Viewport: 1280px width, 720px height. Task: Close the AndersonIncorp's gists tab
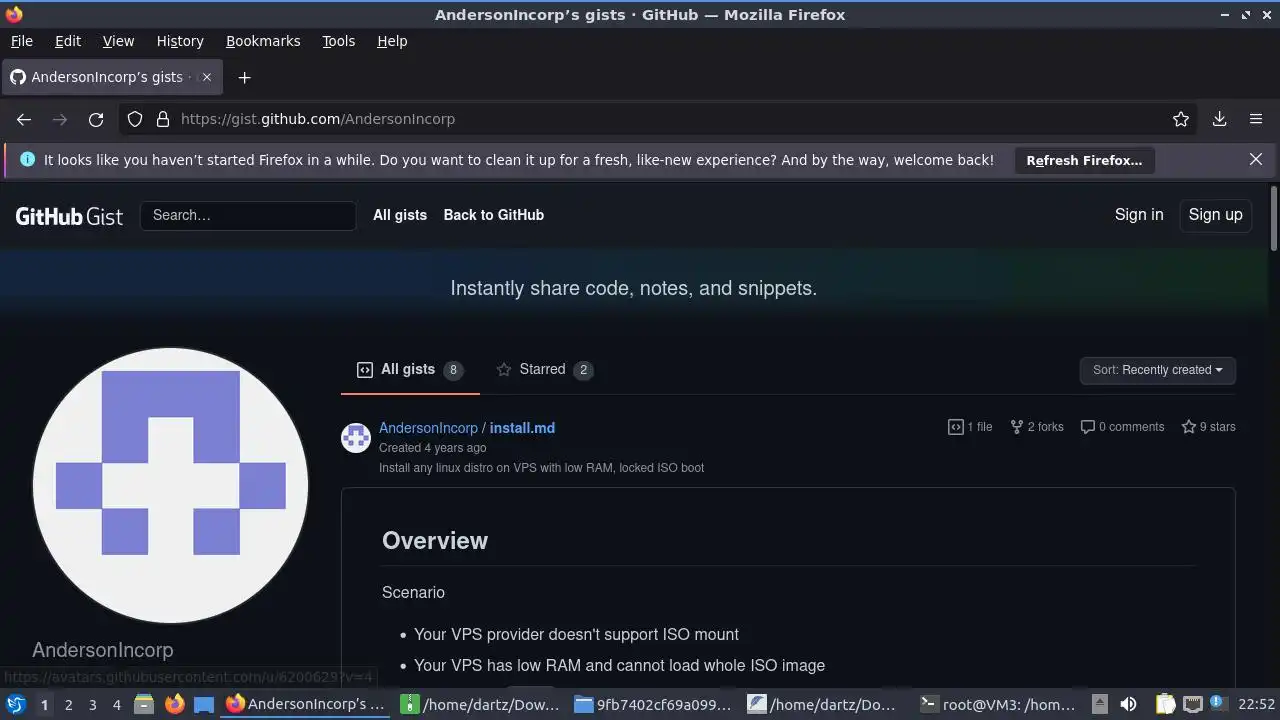(207, 77)
